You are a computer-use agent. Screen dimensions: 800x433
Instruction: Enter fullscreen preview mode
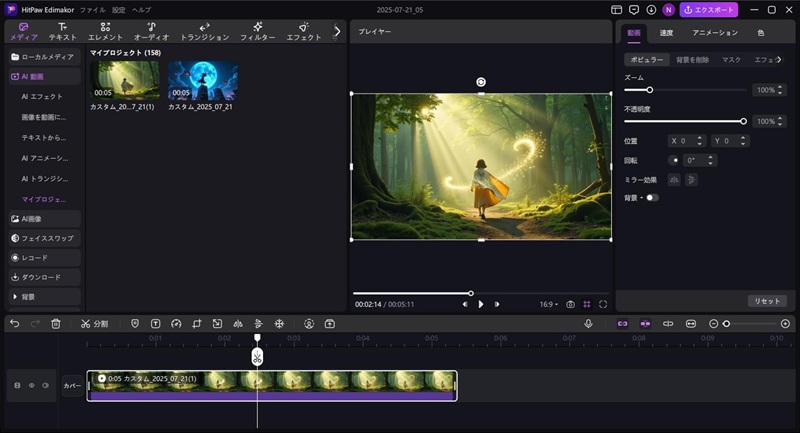pyautogui.click(x=603, y=304)
